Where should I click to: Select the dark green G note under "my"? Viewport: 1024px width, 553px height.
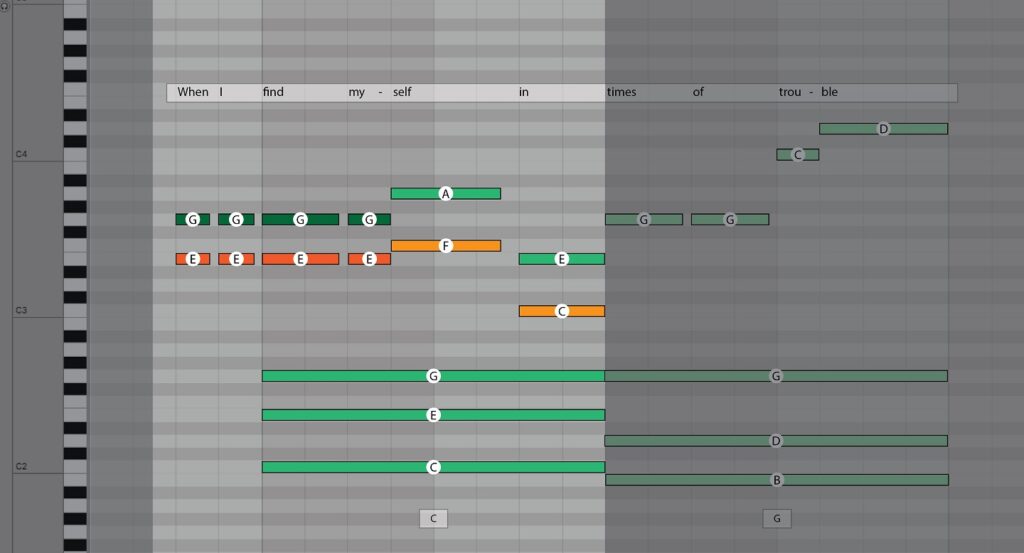point(369,219)
